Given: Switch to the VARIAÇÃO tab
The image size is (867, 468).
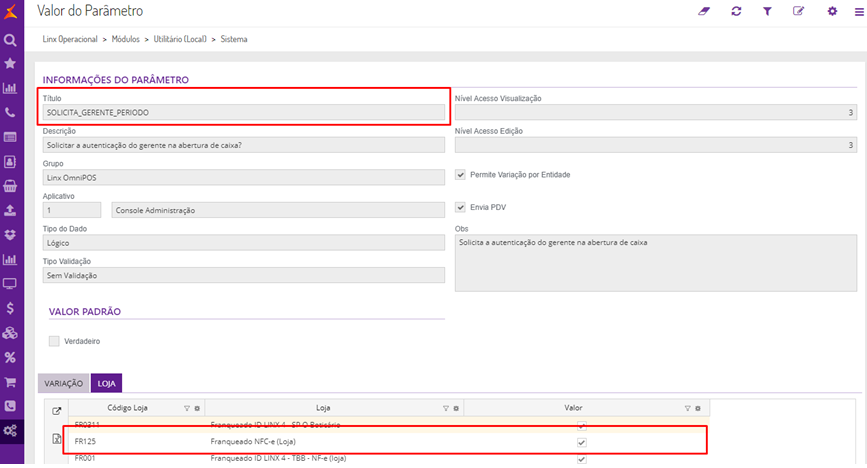Looking at the screenshot, I should (63, 383).
